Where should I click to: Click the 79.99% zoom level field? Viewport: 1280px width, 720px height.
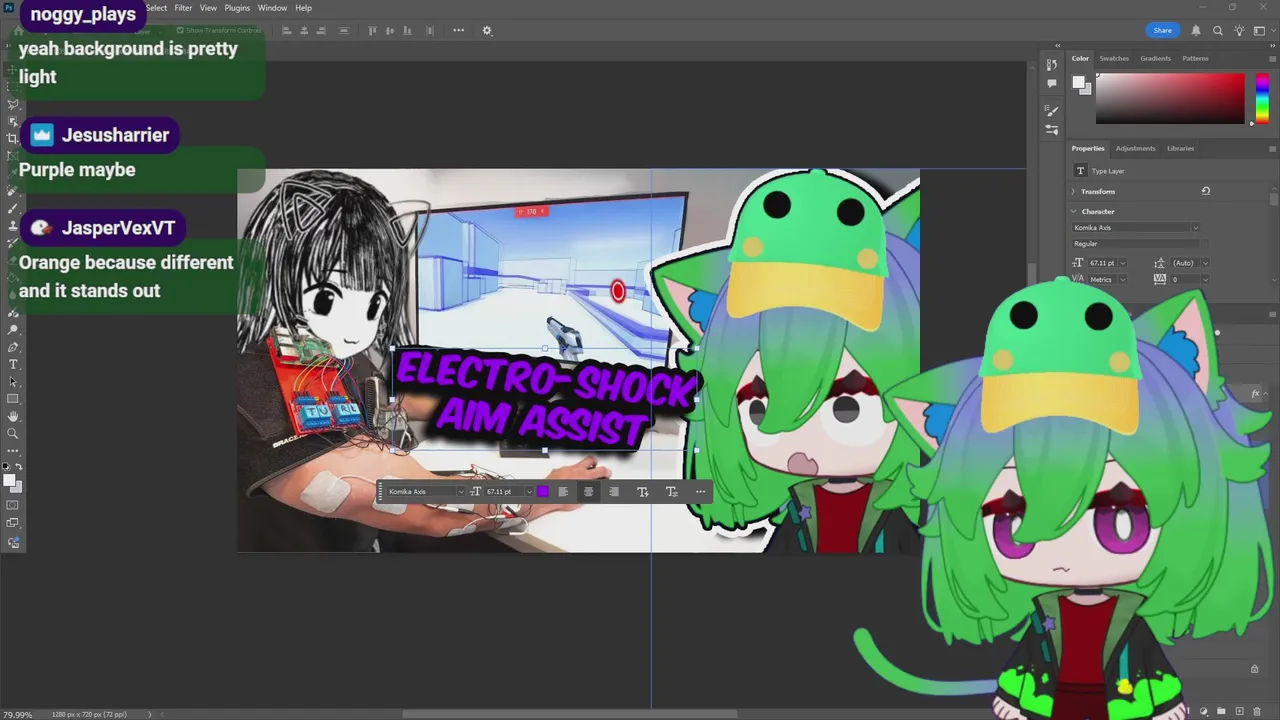click(x=17, y=714)
